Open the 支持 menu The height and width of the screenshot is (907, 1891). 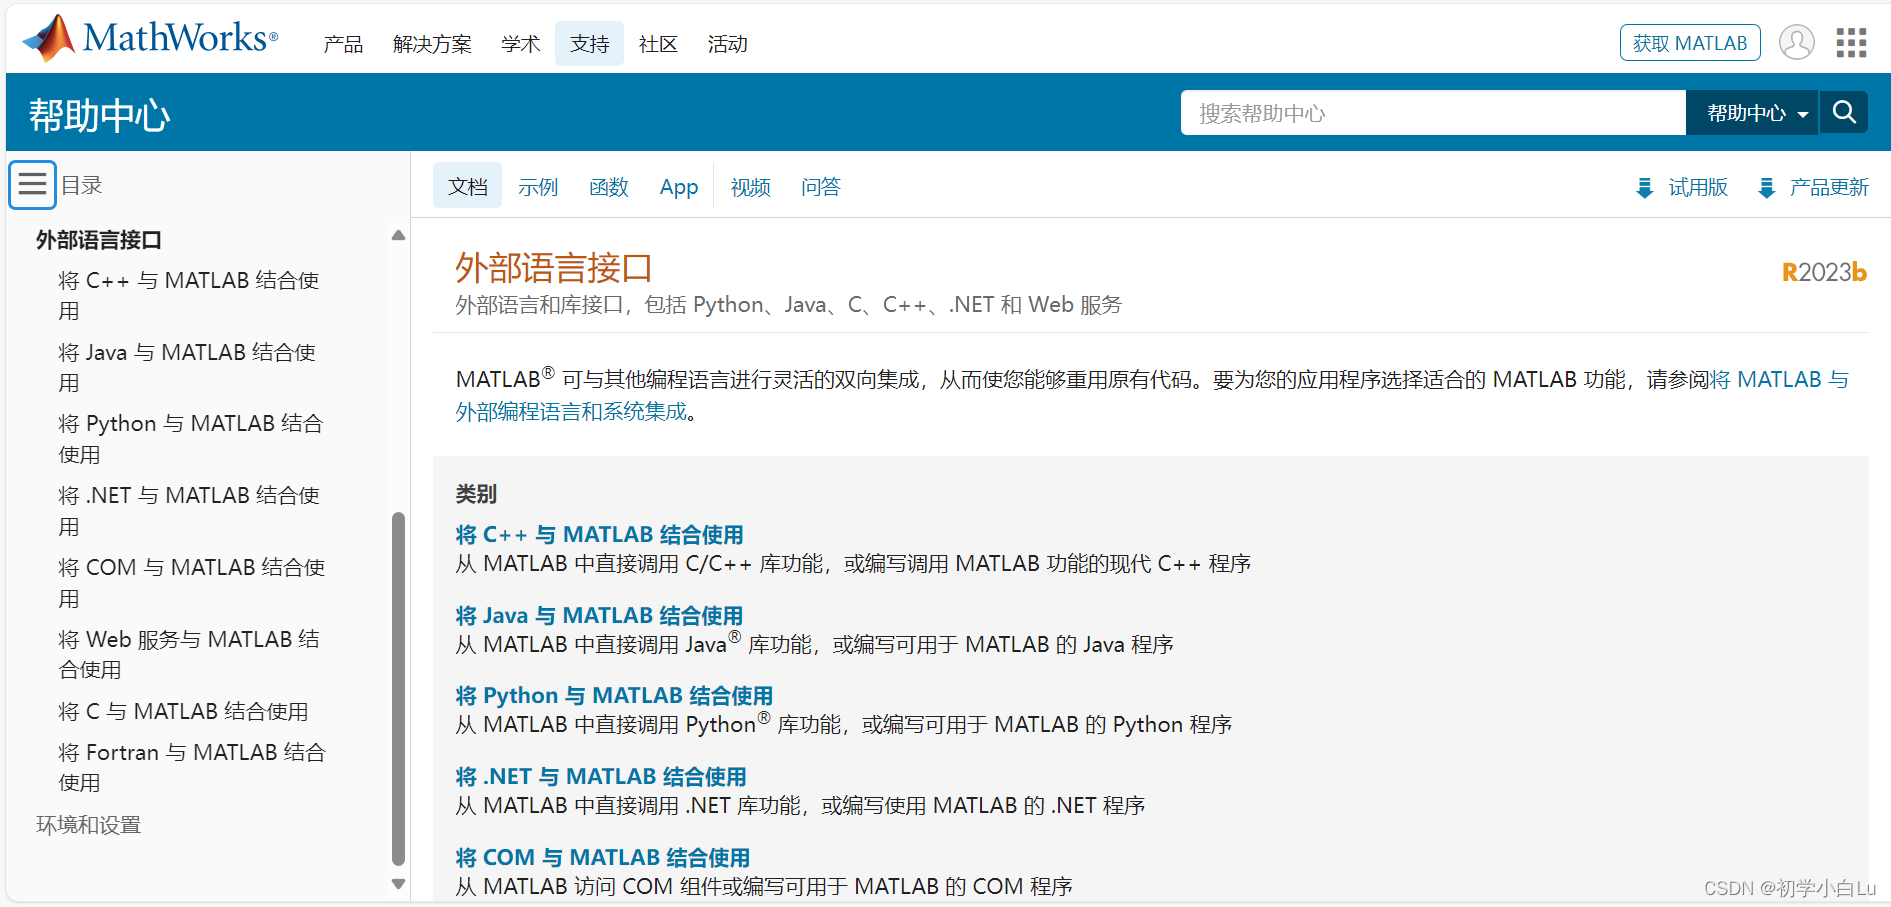click(x=589, y=44)
